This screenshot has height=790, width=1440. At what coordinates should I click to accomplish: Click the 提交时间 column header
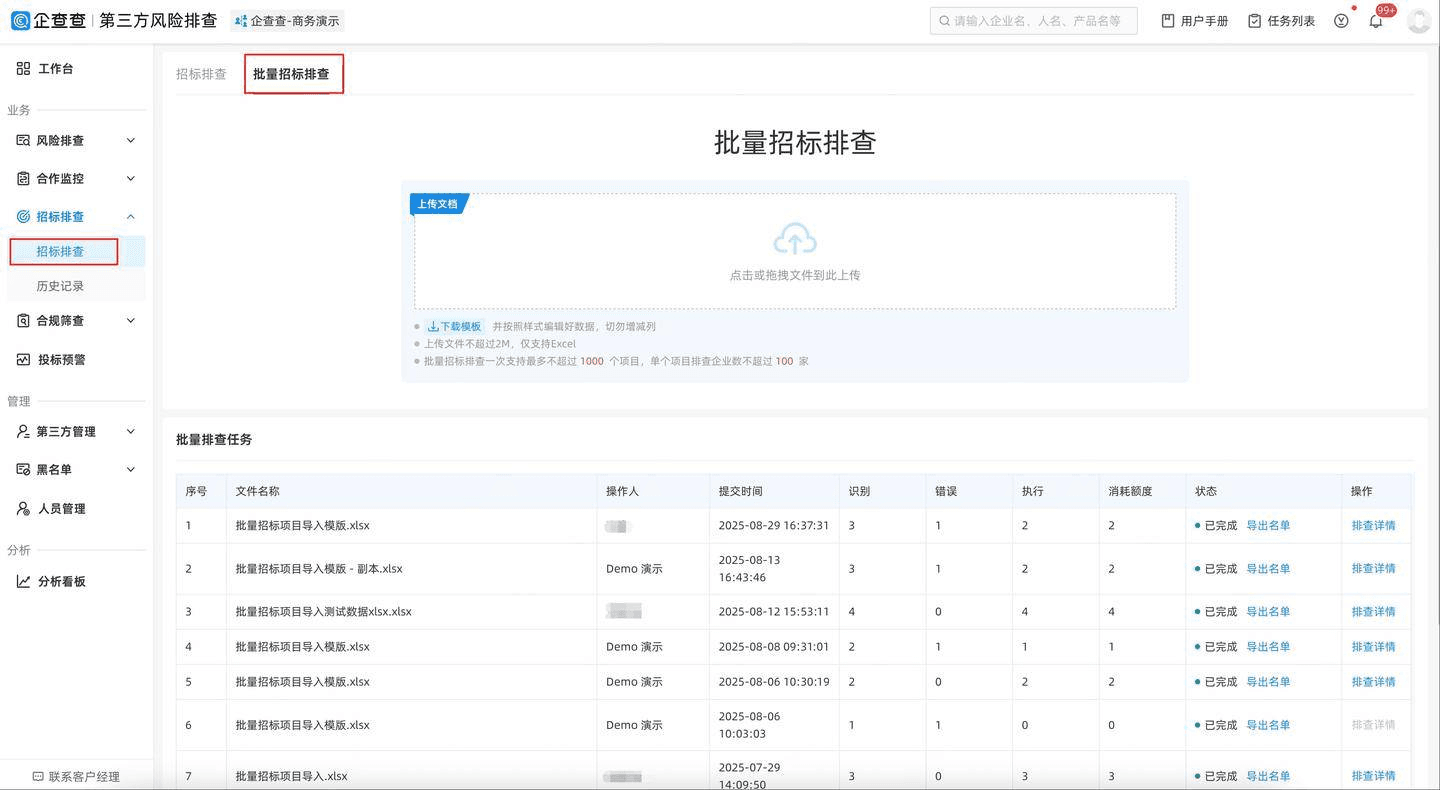[740, 492]
